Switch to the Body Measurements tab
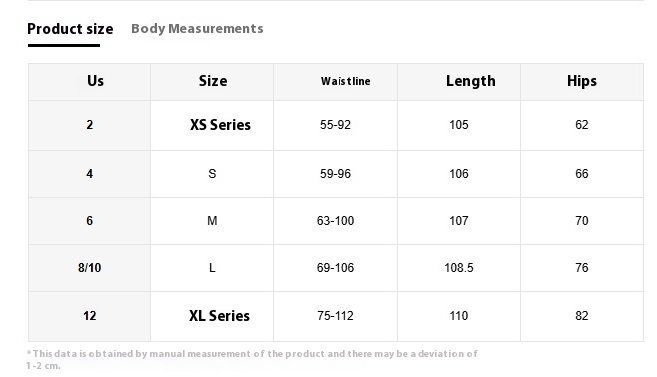 (197, 29)
